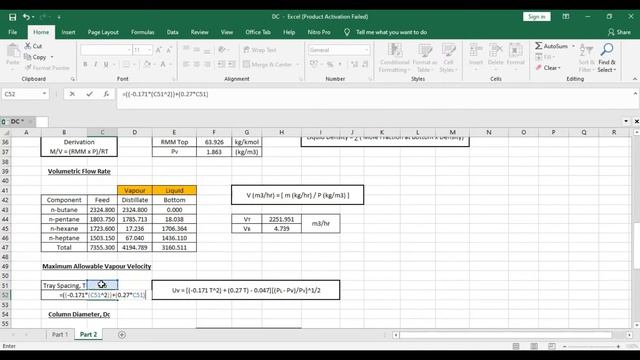Click Increase Font Size icon
Viewport: 640px width, 360px height.
coord(158,50)
